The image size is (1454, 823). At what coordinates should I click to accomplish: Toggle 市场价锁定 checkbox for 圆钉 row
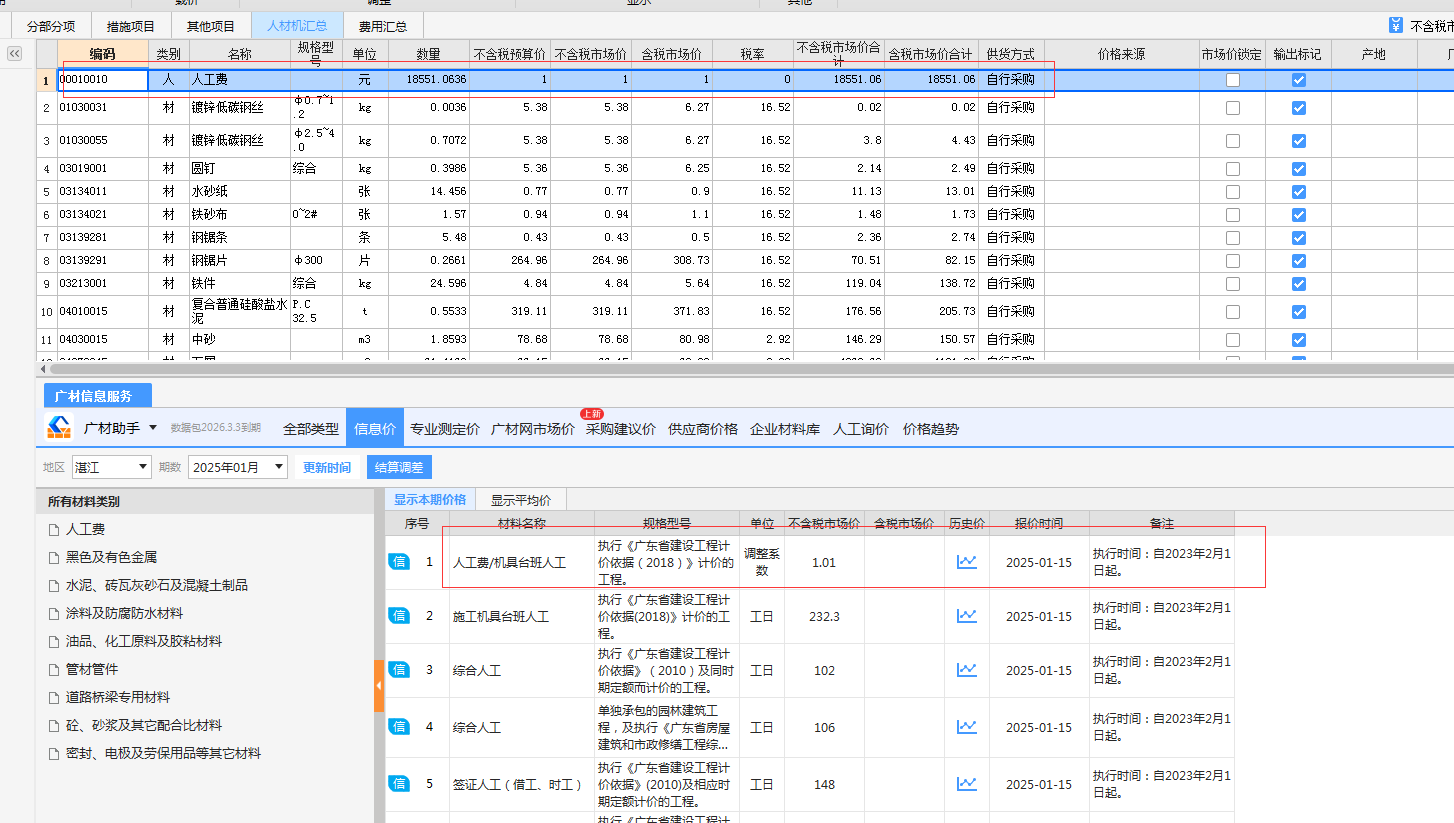point(1233,169)
